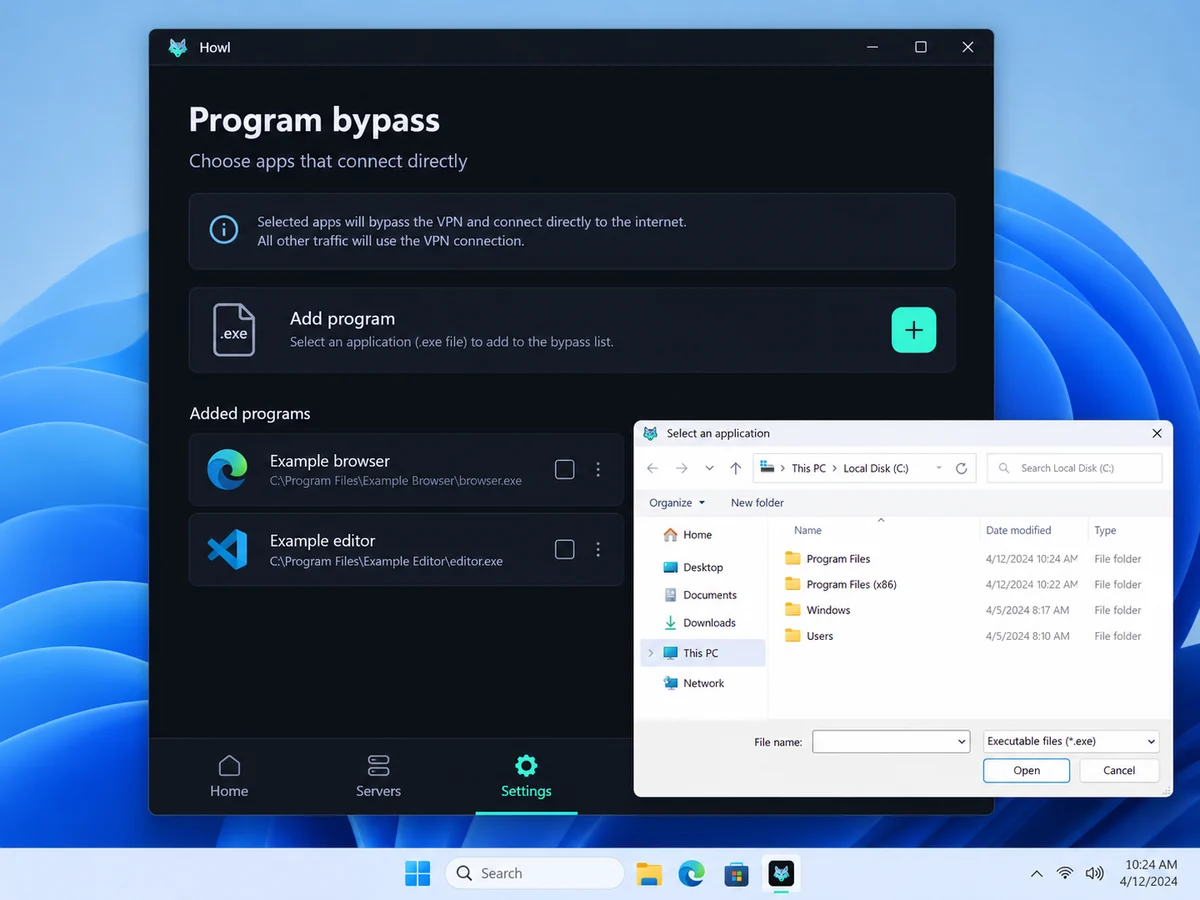Click the Howl taskbar icon
This screenshot has height=900, width=1200.
coord(781,873)
